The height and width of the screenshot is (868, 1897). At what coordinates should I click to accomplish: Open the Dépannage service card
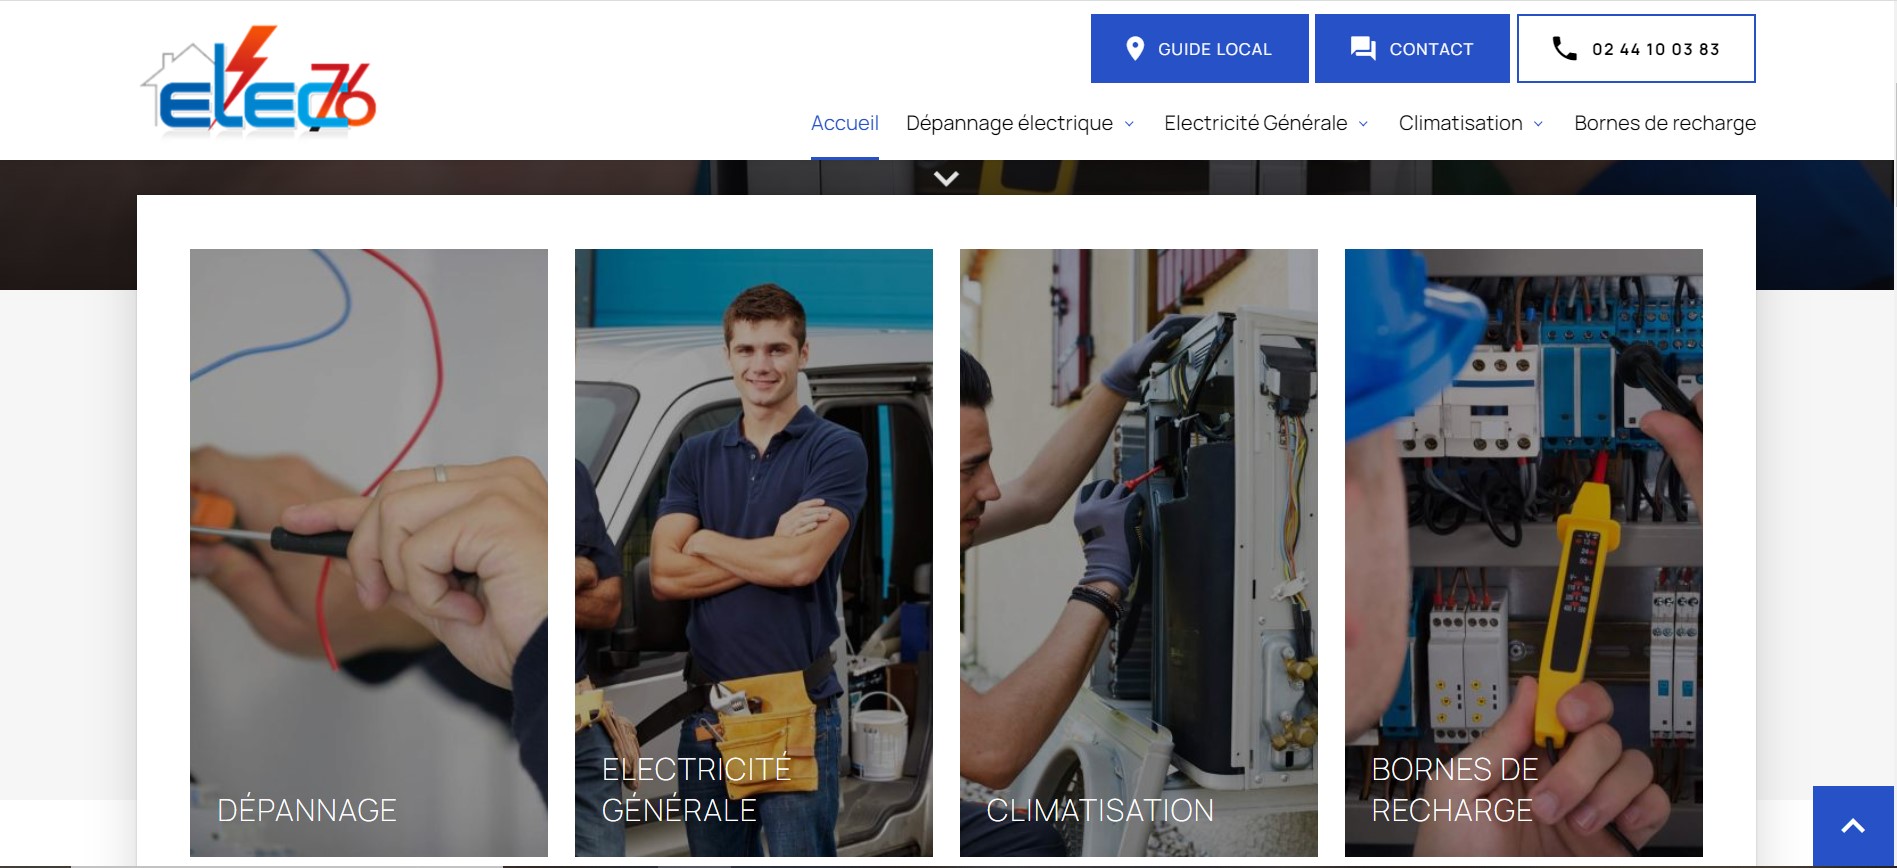[x=368, y=552]
